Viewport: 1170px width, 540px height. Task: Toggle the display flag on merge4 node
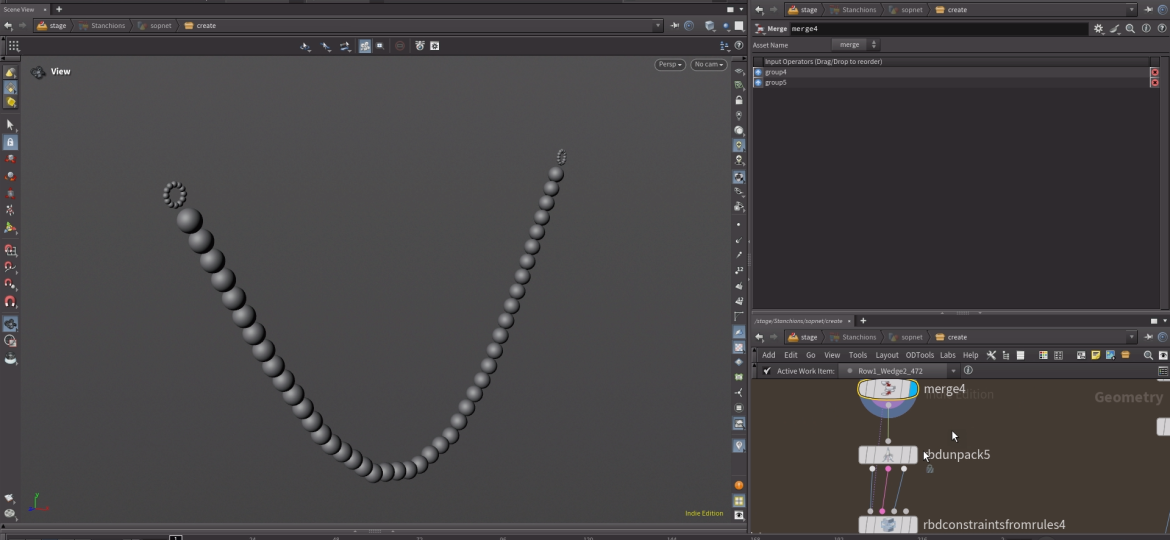pyautogui.click(x=911, y=389)
